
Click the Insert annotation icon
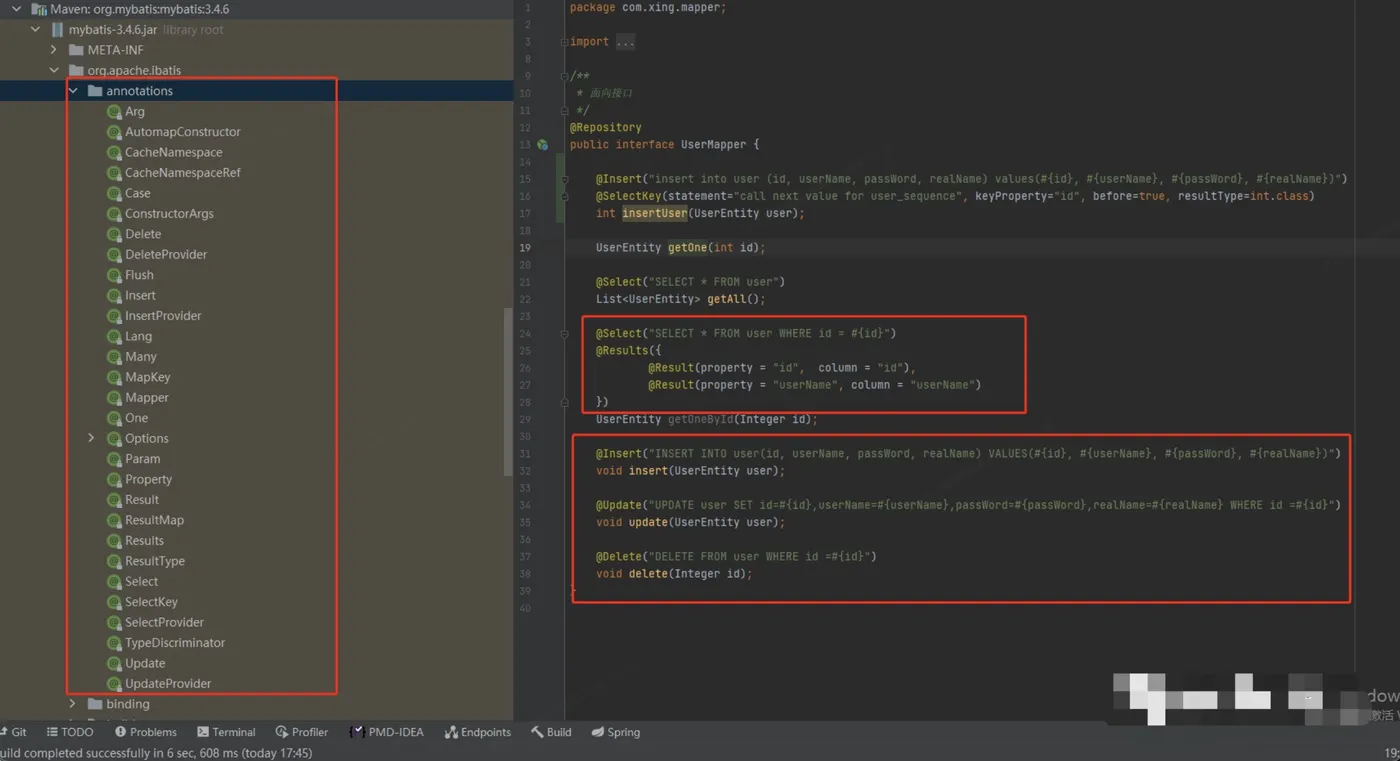tap(114, 296)
